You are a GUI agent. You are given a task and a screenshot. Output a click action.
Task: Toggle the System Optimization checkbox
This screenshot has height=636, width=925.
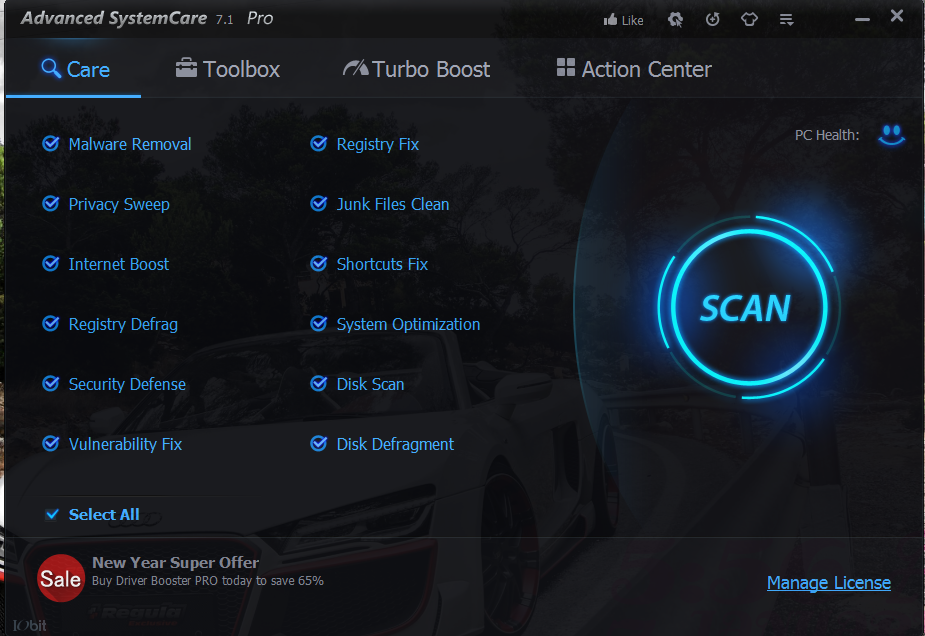click(x=319, y=323)
